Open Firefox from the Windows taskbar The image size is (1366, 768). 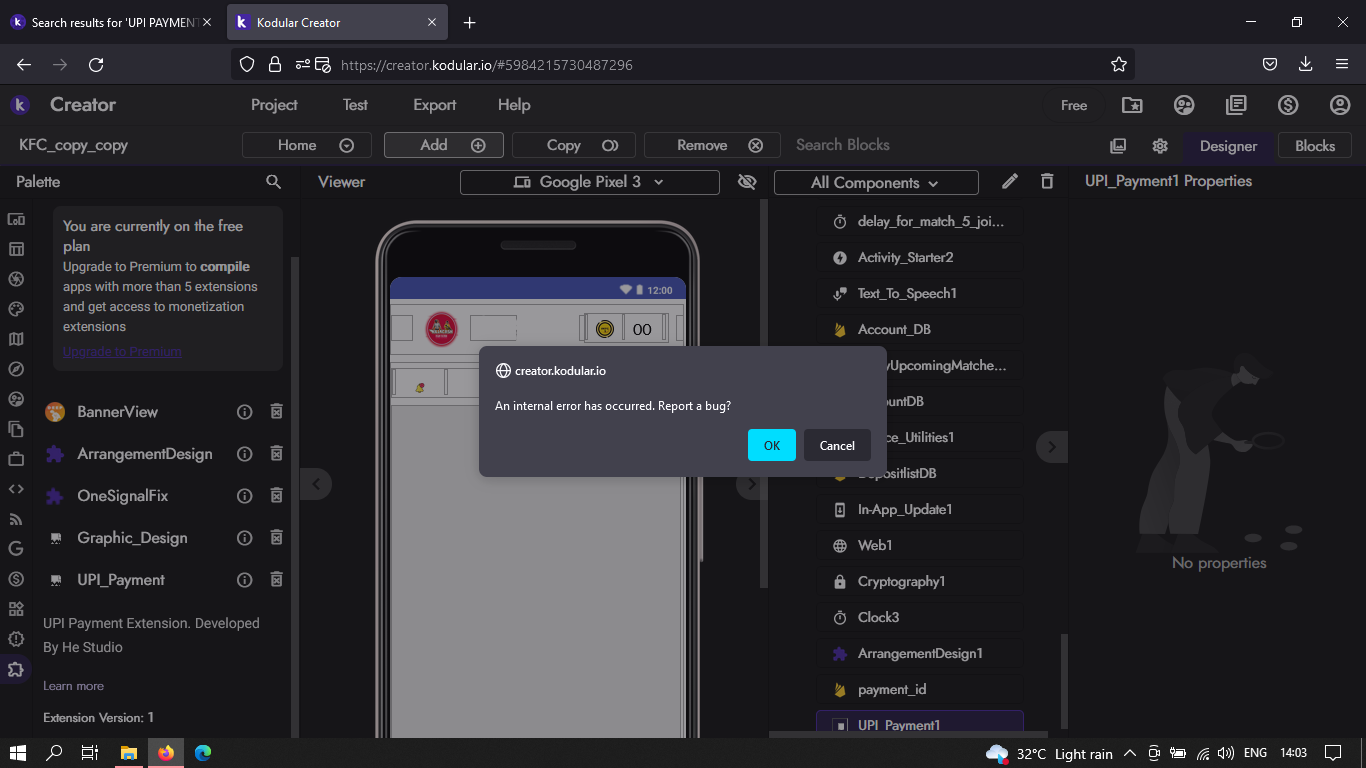[165, 753]
